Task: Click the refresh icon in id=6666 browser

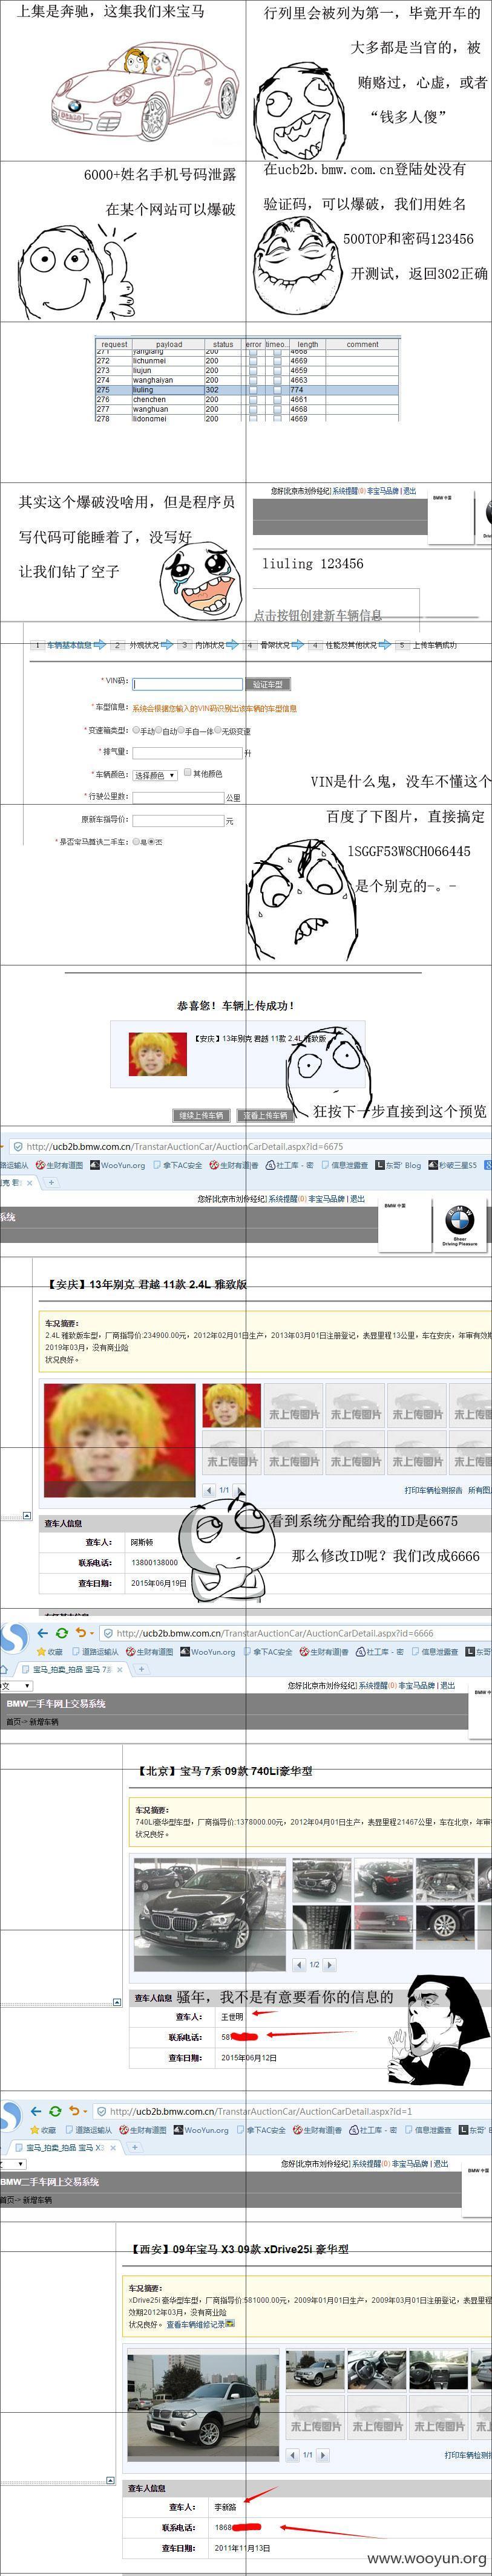Action: point(61,1633)
